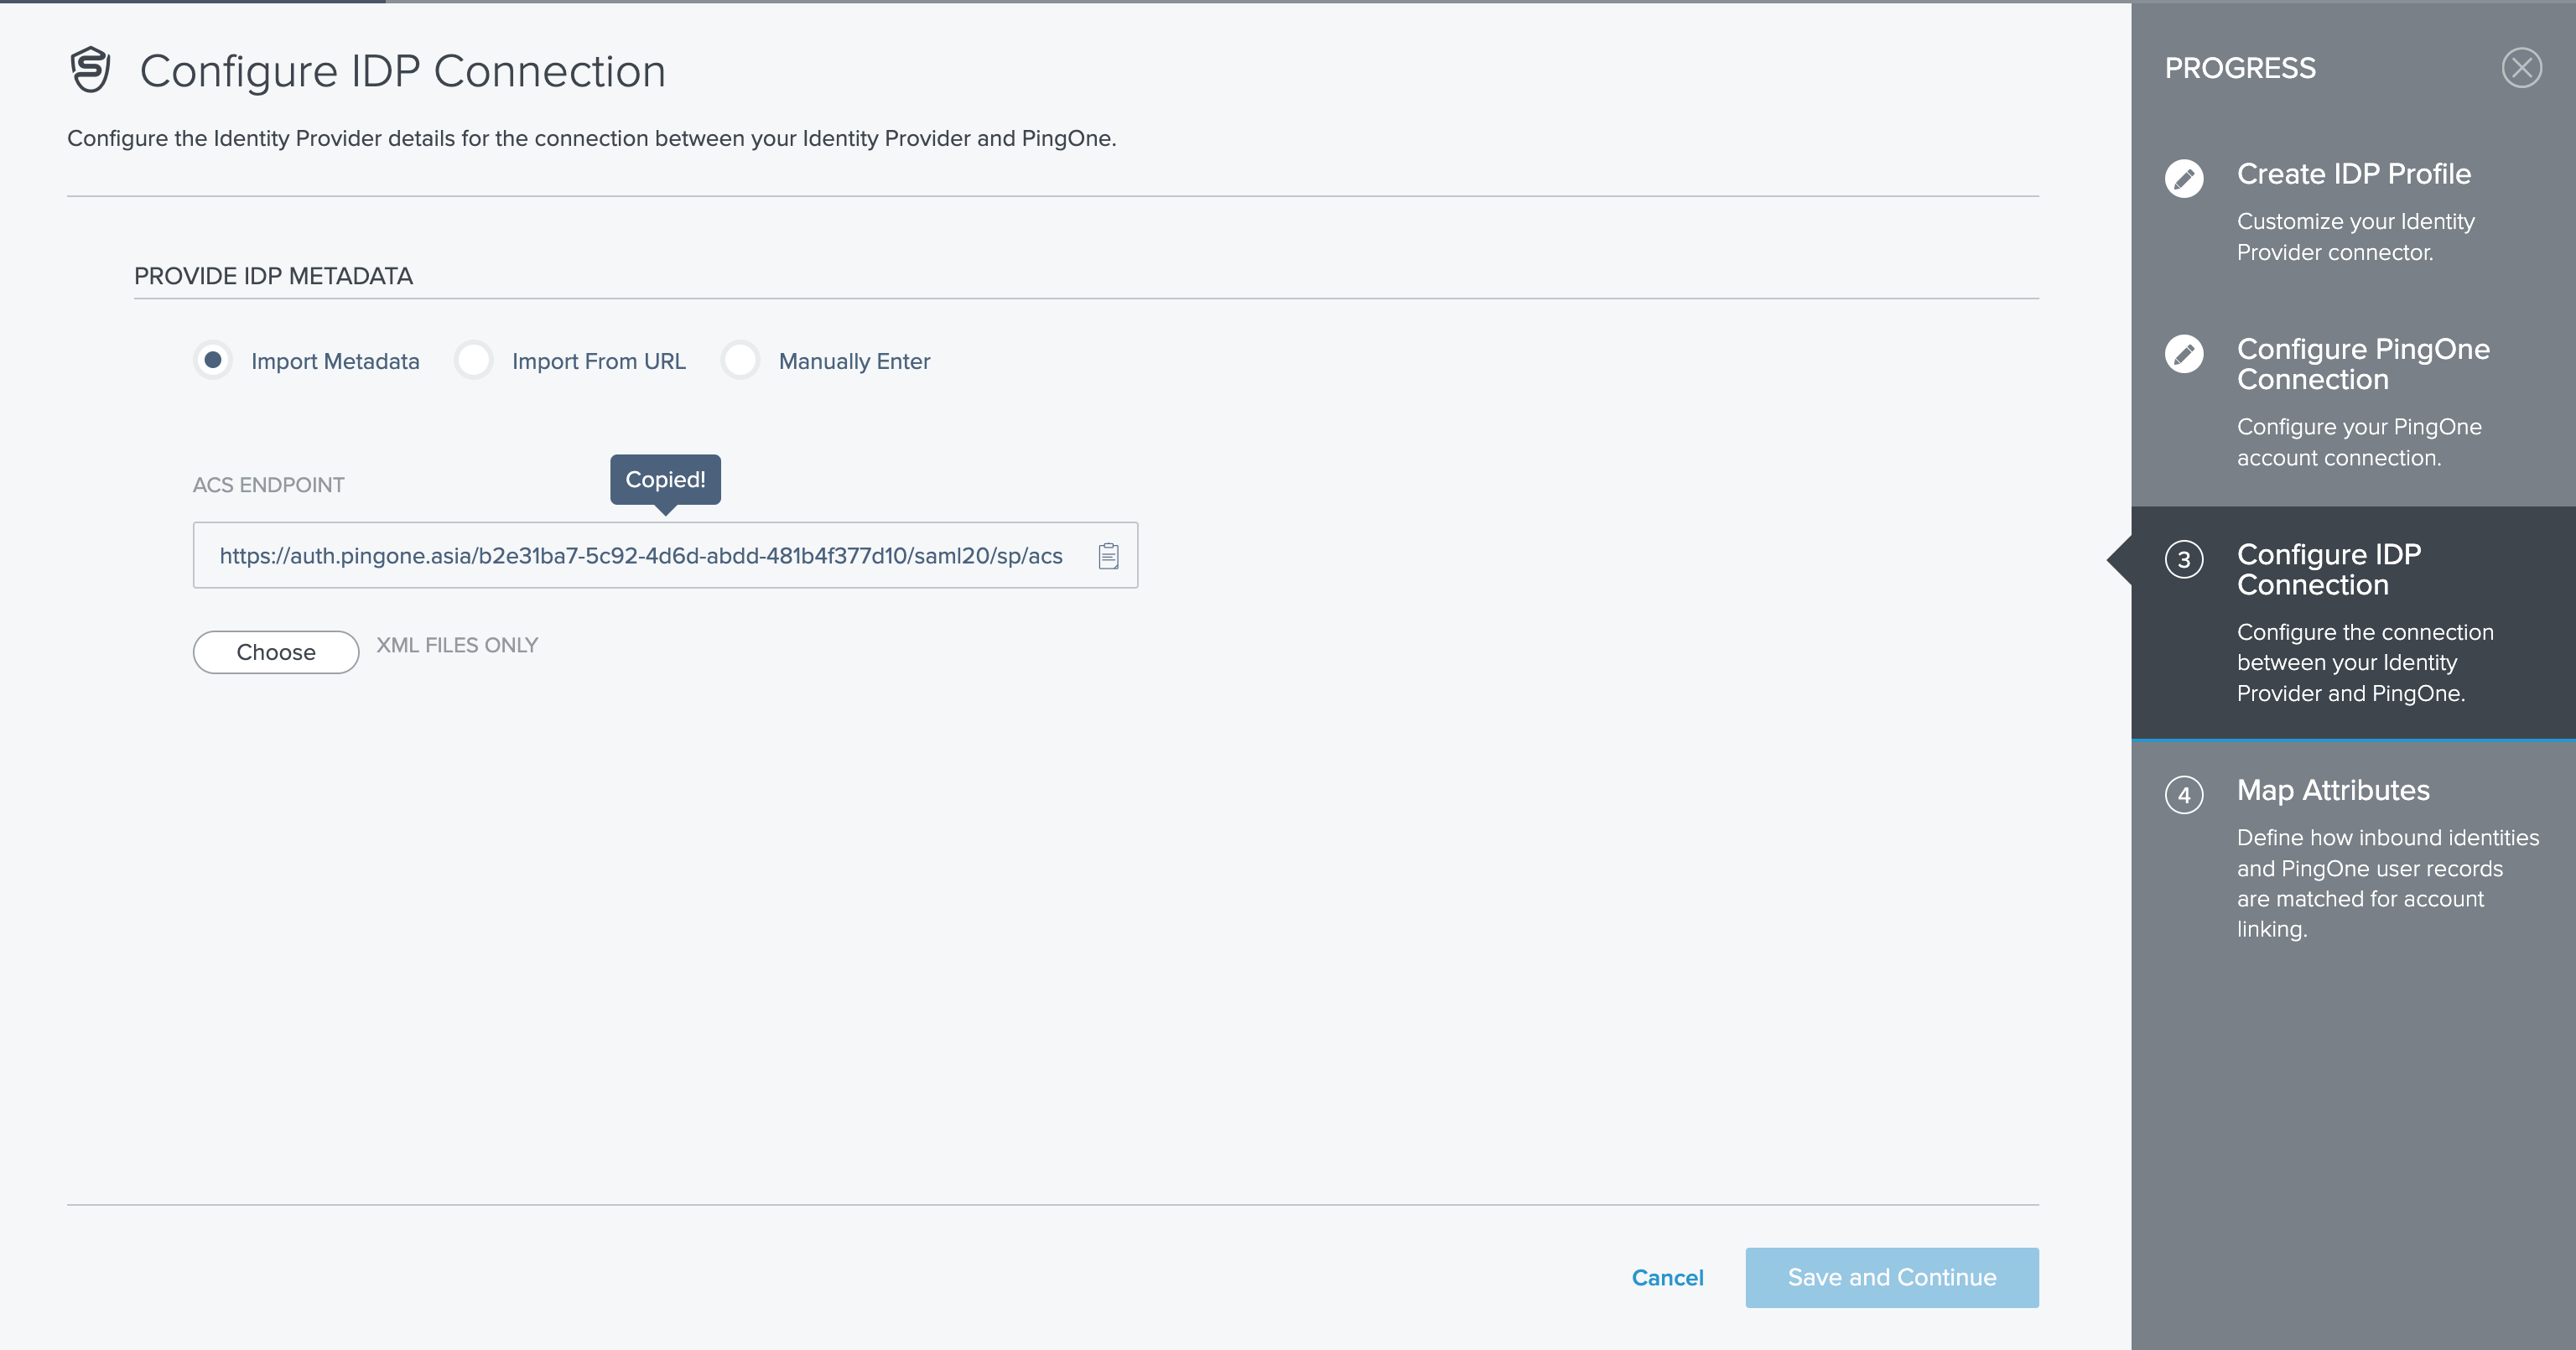The image size is (2576, 1350).
Task: Click the pencil icon on Create IDP Profile
Action: pos(2185,179)
